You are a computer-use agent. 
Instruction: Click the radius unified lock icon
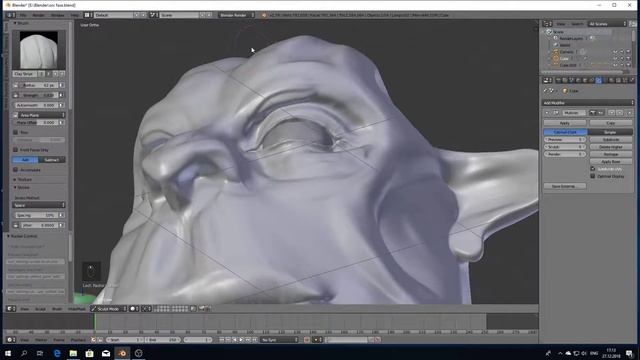pyautogui.click(x=16, y=85)
